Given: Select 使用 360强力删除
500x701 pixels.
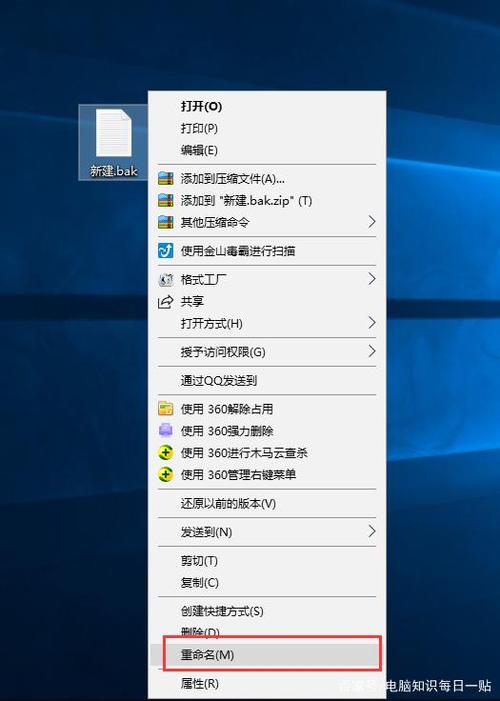Looking at the screenshot, I should [267, 431].
